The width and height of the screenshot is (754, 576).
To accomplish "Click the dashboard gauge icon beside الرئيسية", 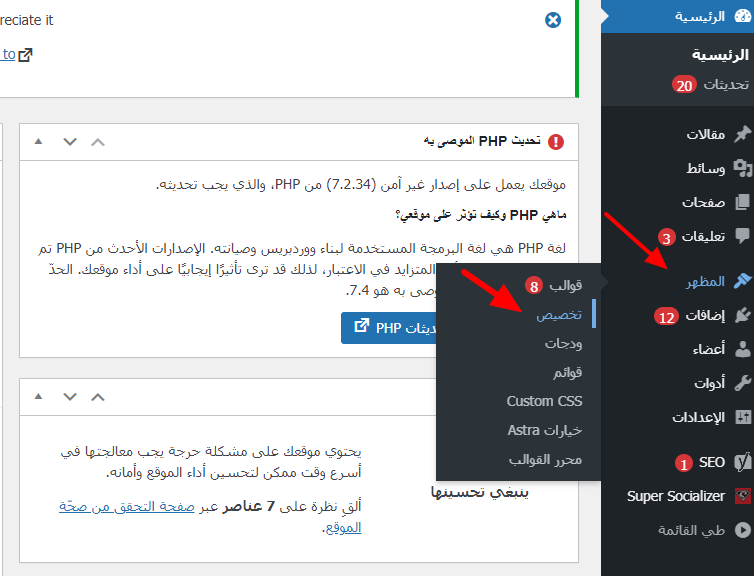I will (743, 16).
